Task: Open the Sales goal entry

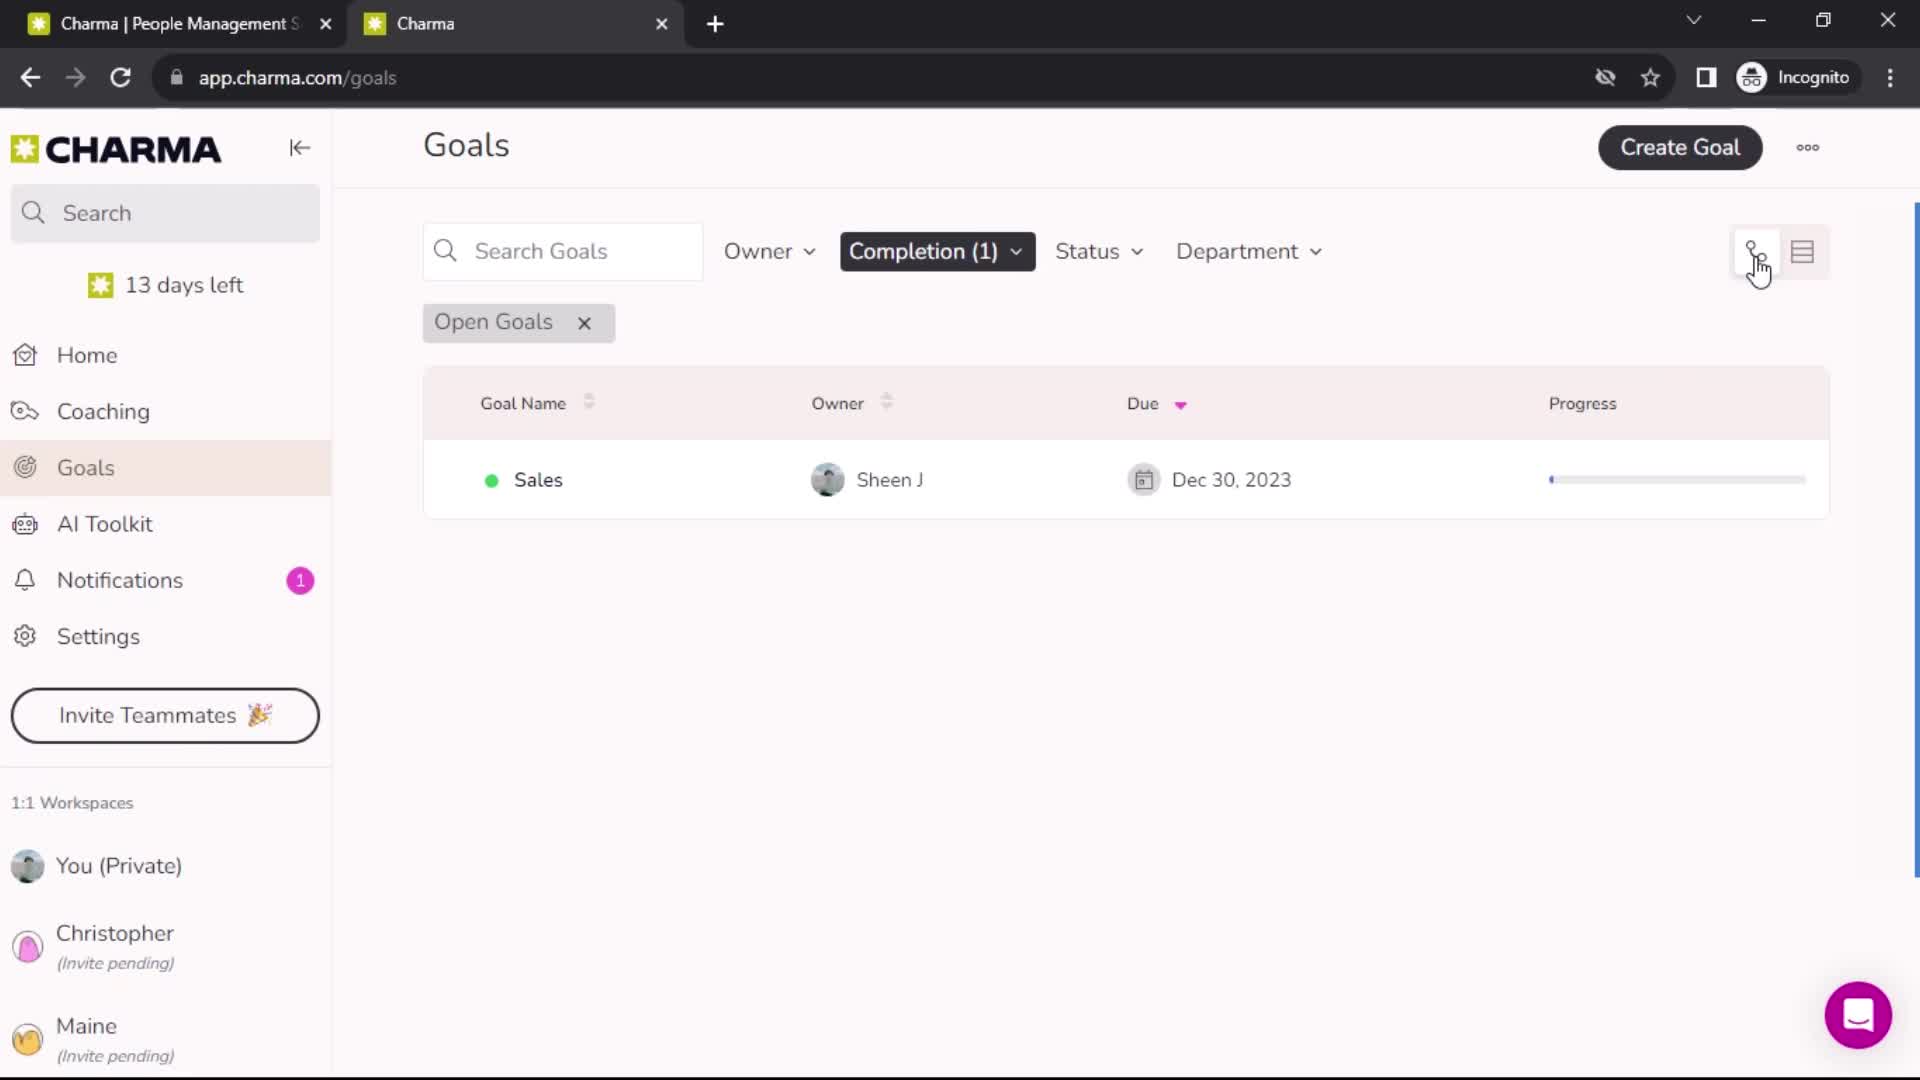Action: 538,479
